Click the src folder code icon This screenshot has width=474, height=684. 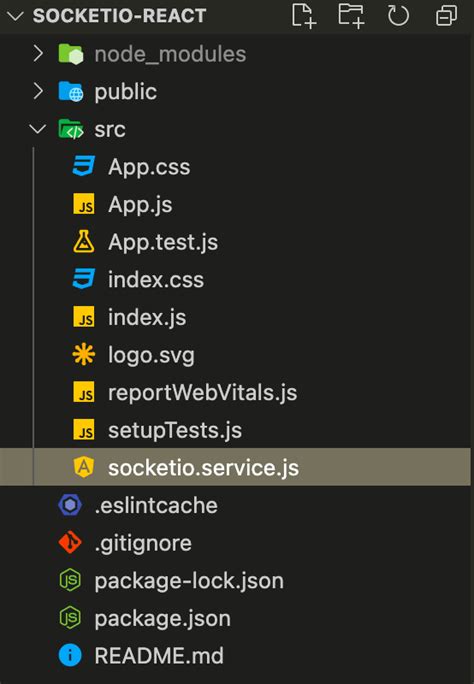pos(71,129)
